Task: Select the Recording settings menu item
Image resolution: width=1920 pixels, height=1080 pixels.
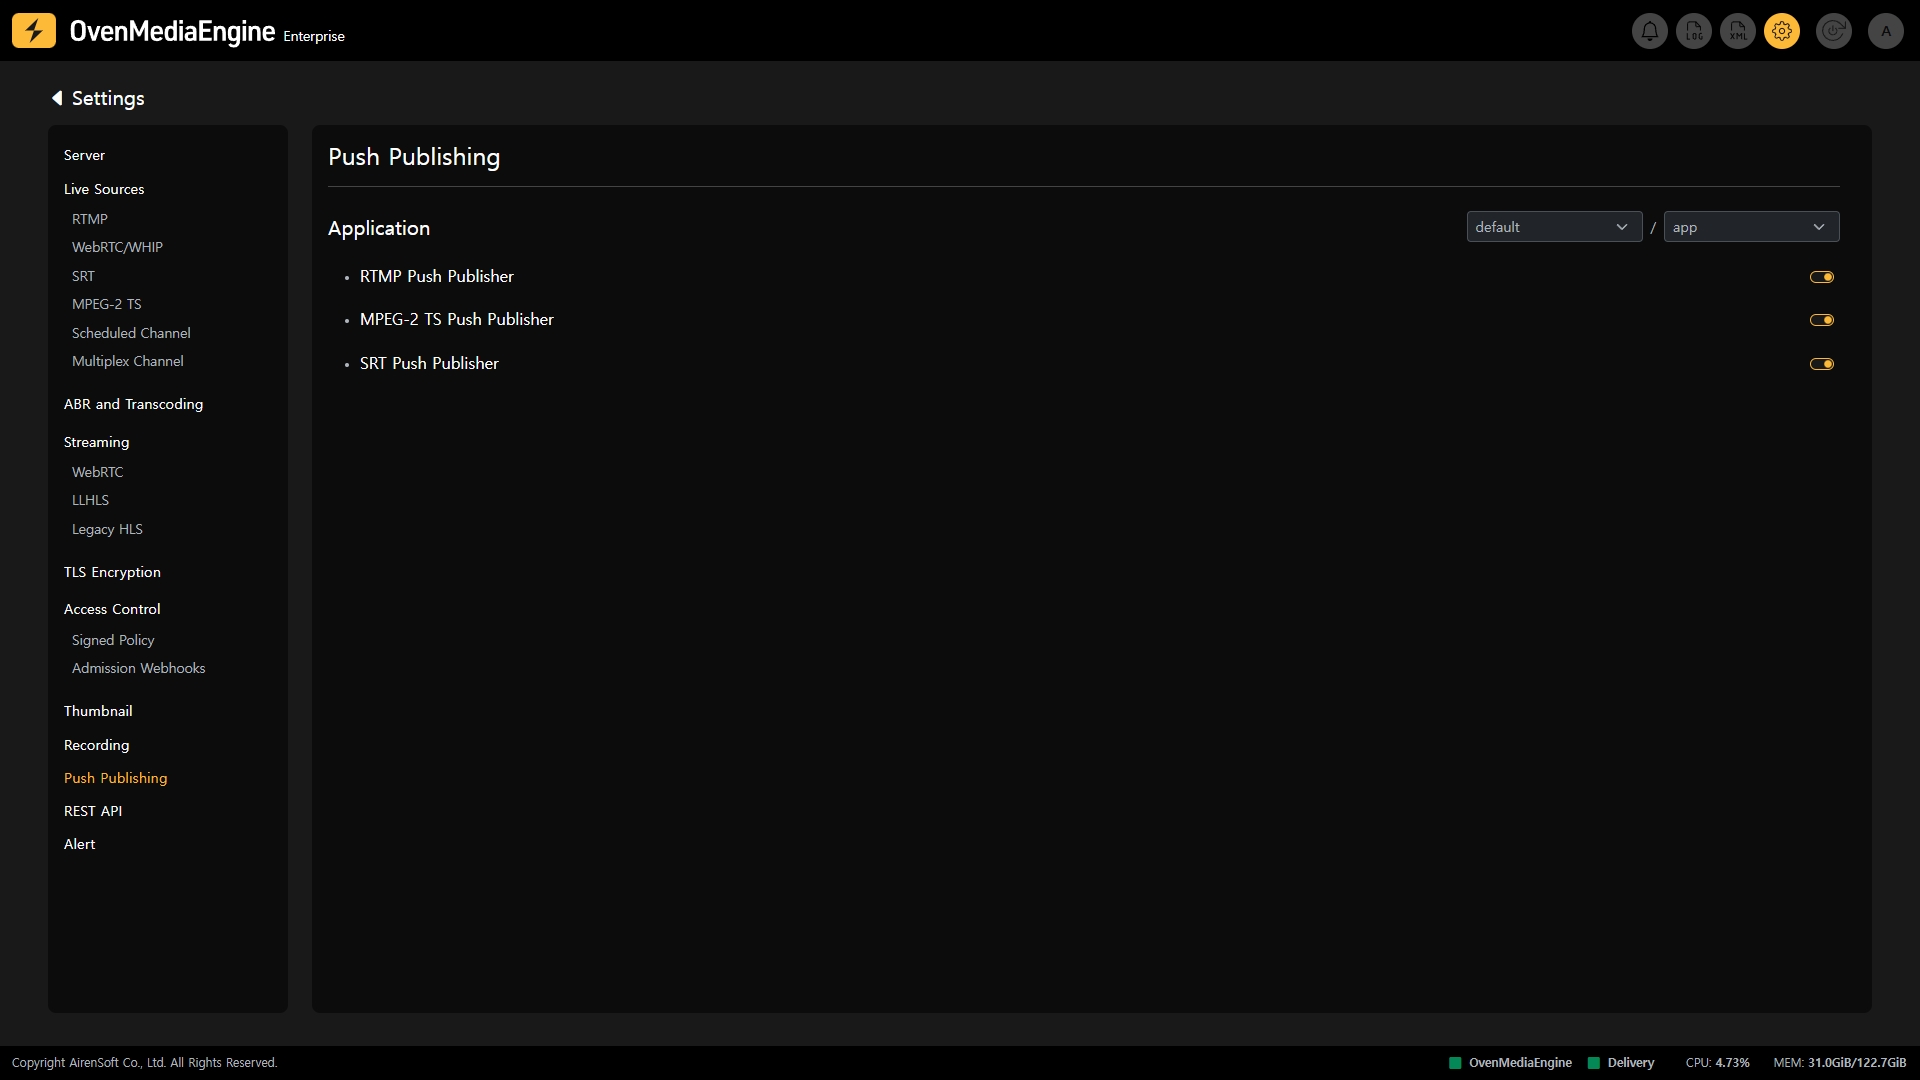Action: [x=96, y=745]
